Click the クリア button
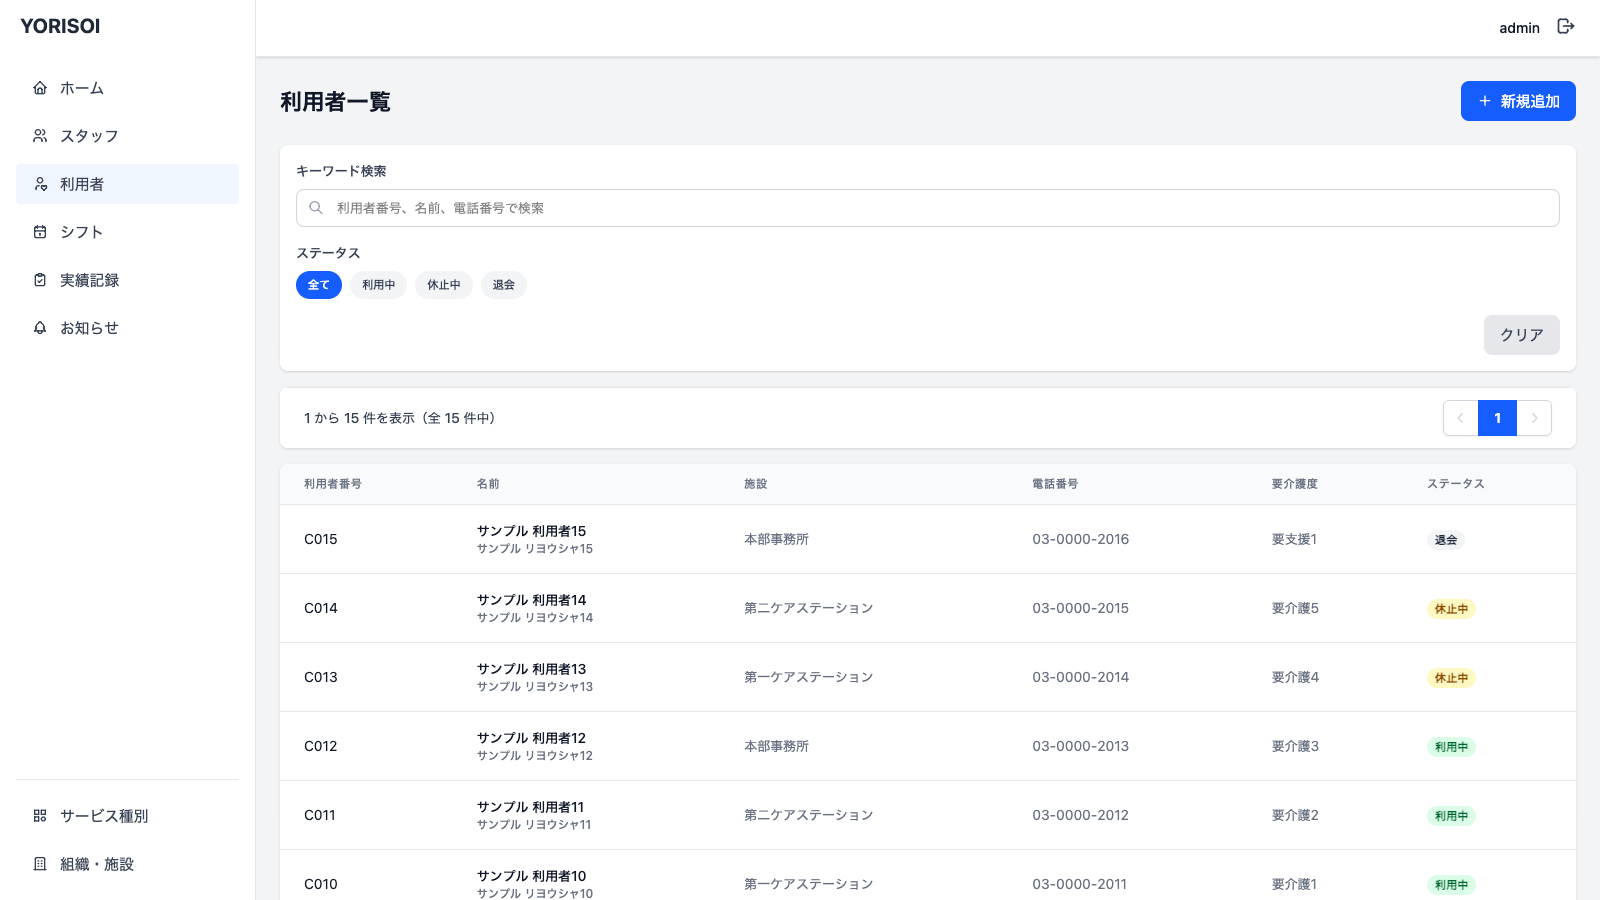Image resolution: width=1600 pixels, height=900 pixels. pos(1522,335)
